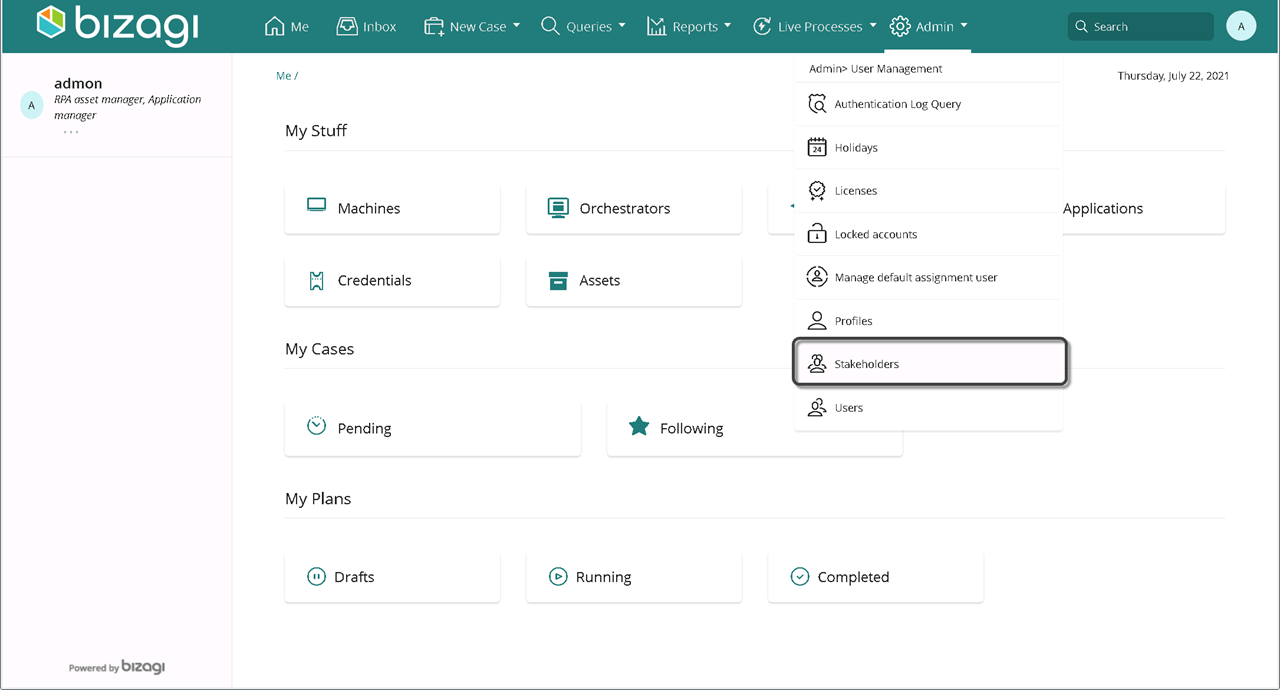1280x690 pixels.
Task: Open the Credentials card
Action: tap(392, 280)
